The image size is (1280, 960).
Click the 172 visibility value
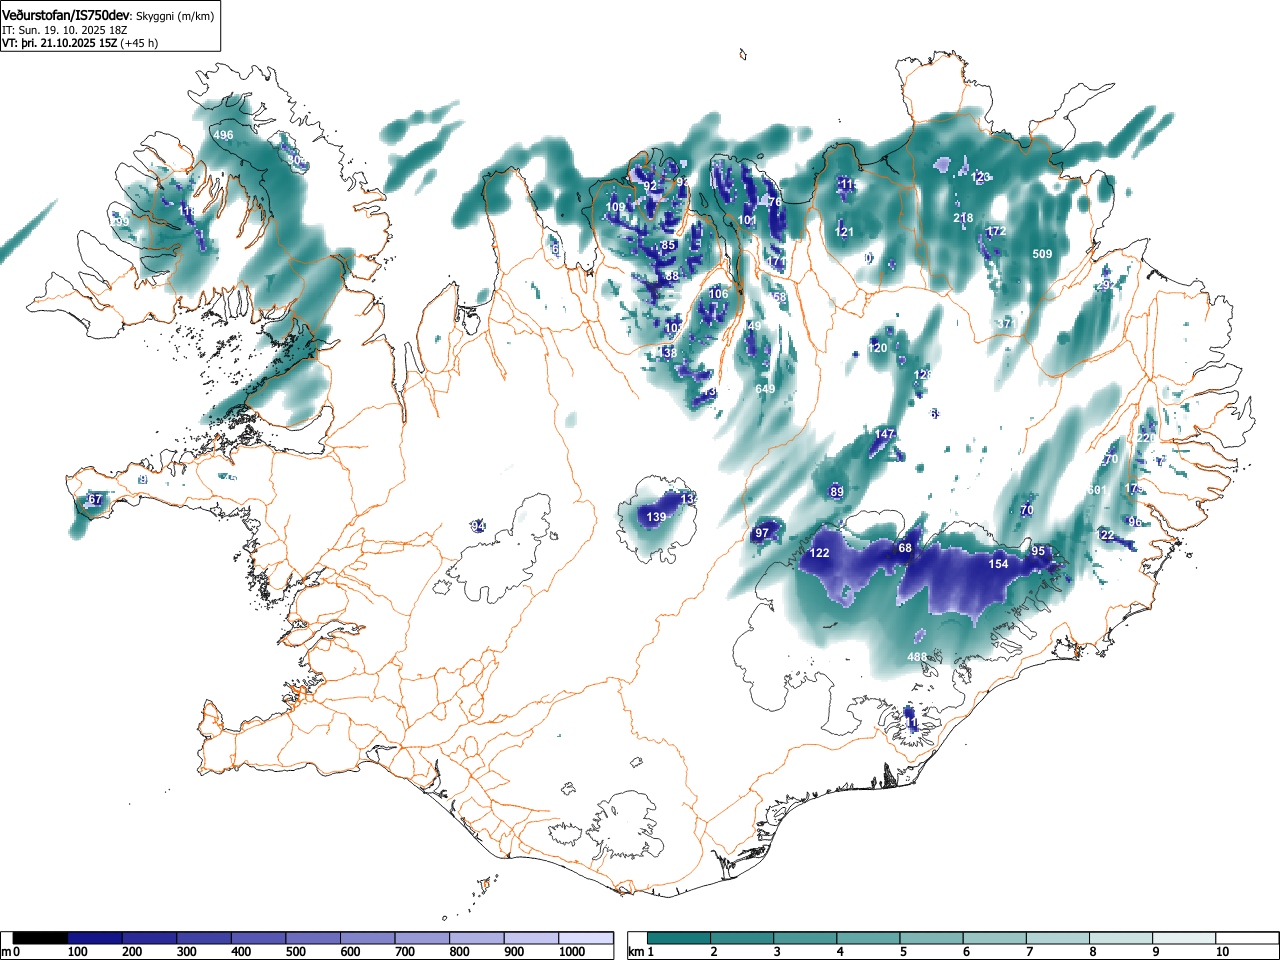click(x=996, y=231)
